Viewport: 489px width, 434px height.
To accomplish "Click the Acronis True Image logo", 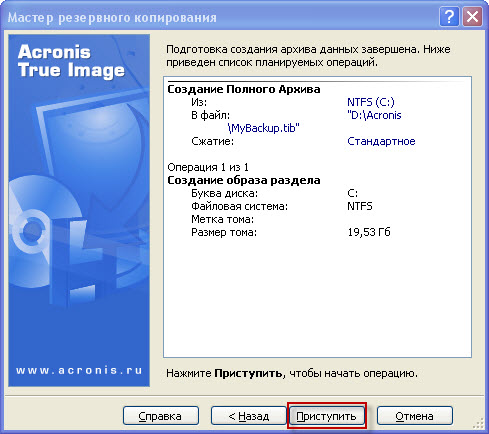I will [71, 61].
